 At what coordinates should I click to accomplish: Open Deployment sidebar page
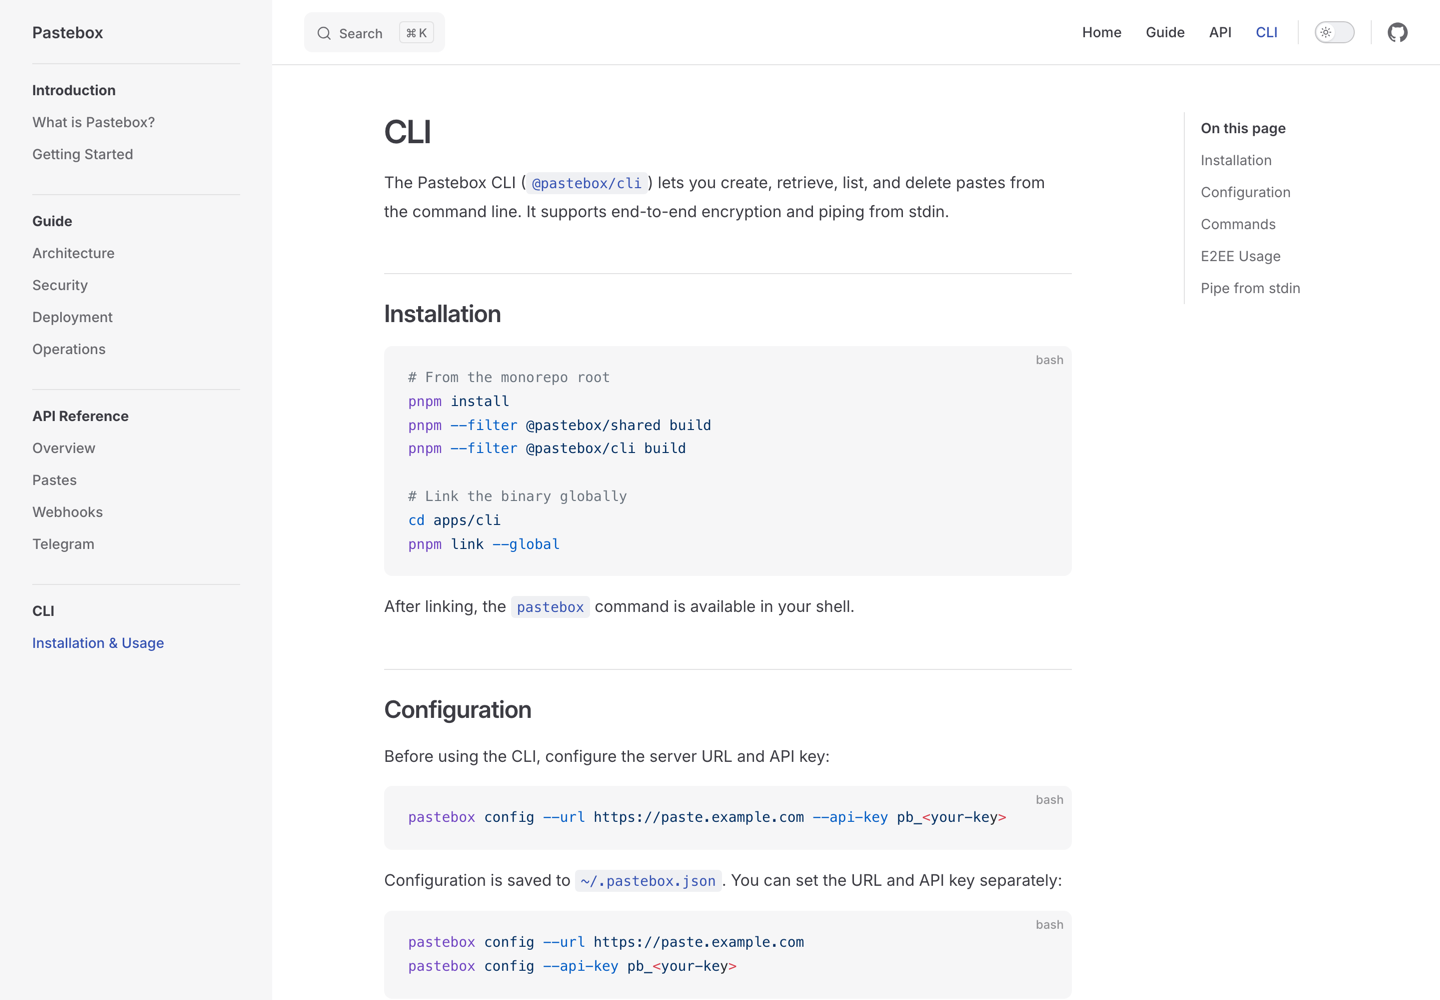72,317
